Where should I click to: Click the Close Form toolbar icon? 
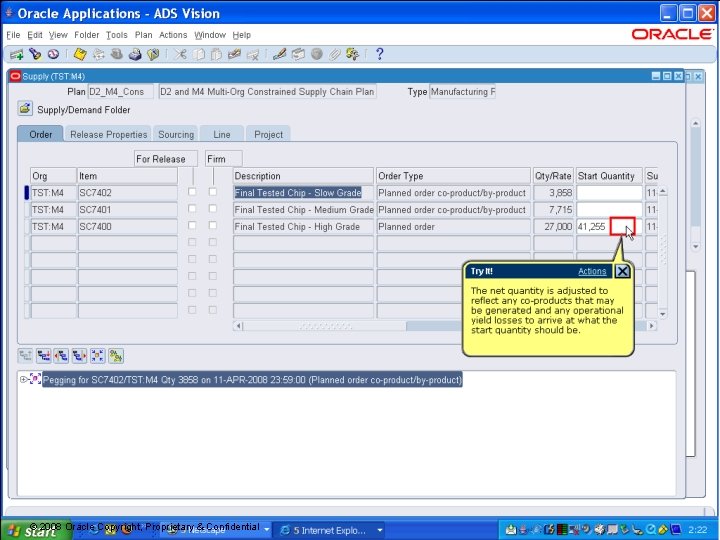pyautogui.click(x=153, y=55)
